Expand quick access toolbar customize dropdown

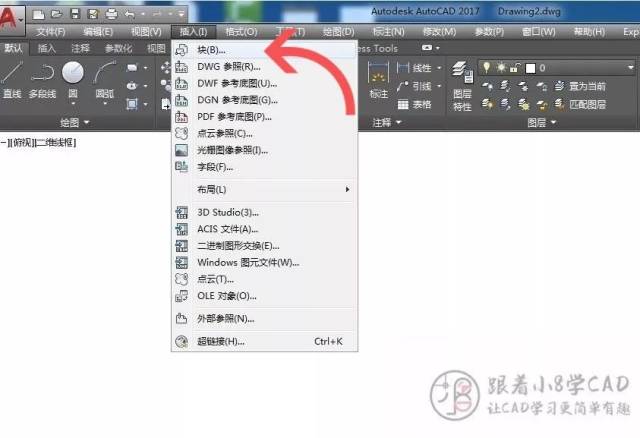[x=181, y=15]
